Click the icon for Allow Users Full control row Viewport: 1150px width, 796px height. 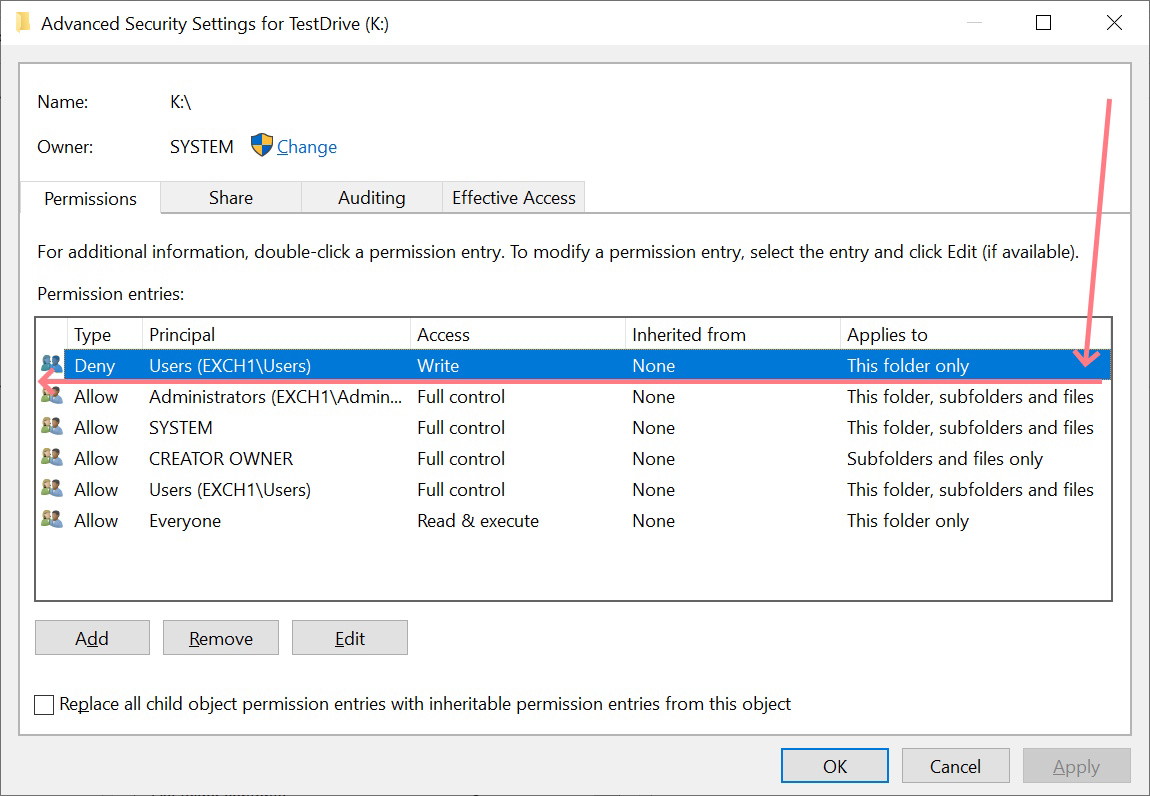[51, 490]
